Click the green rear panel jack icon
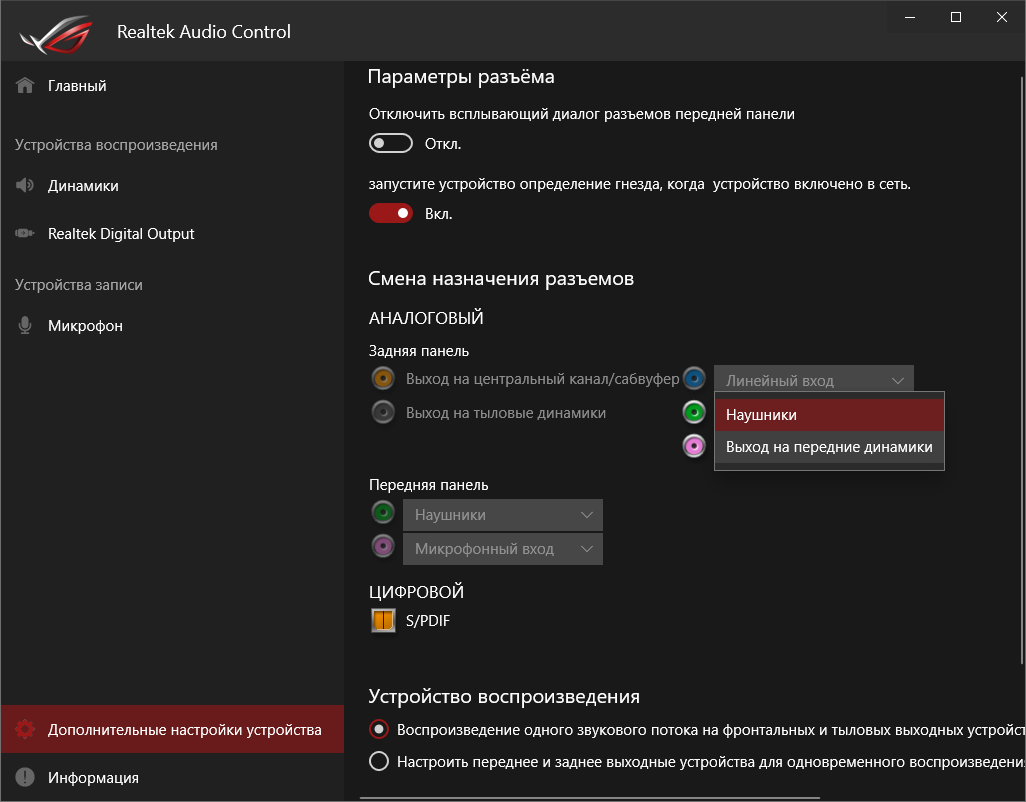The width and height of the screenshot is (1026, 802). coord(695,412)
